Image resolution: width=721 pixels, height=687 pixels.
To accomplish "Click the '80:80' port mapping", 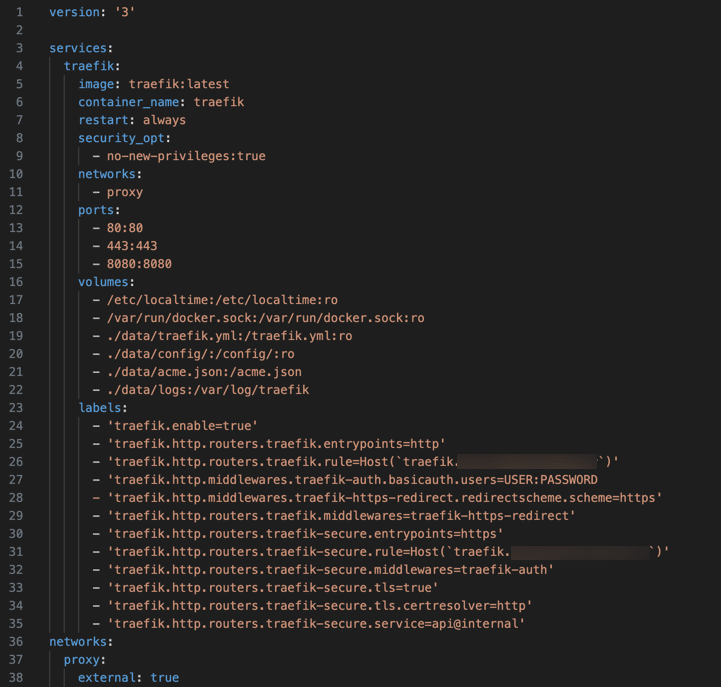I will pos(125,228).
